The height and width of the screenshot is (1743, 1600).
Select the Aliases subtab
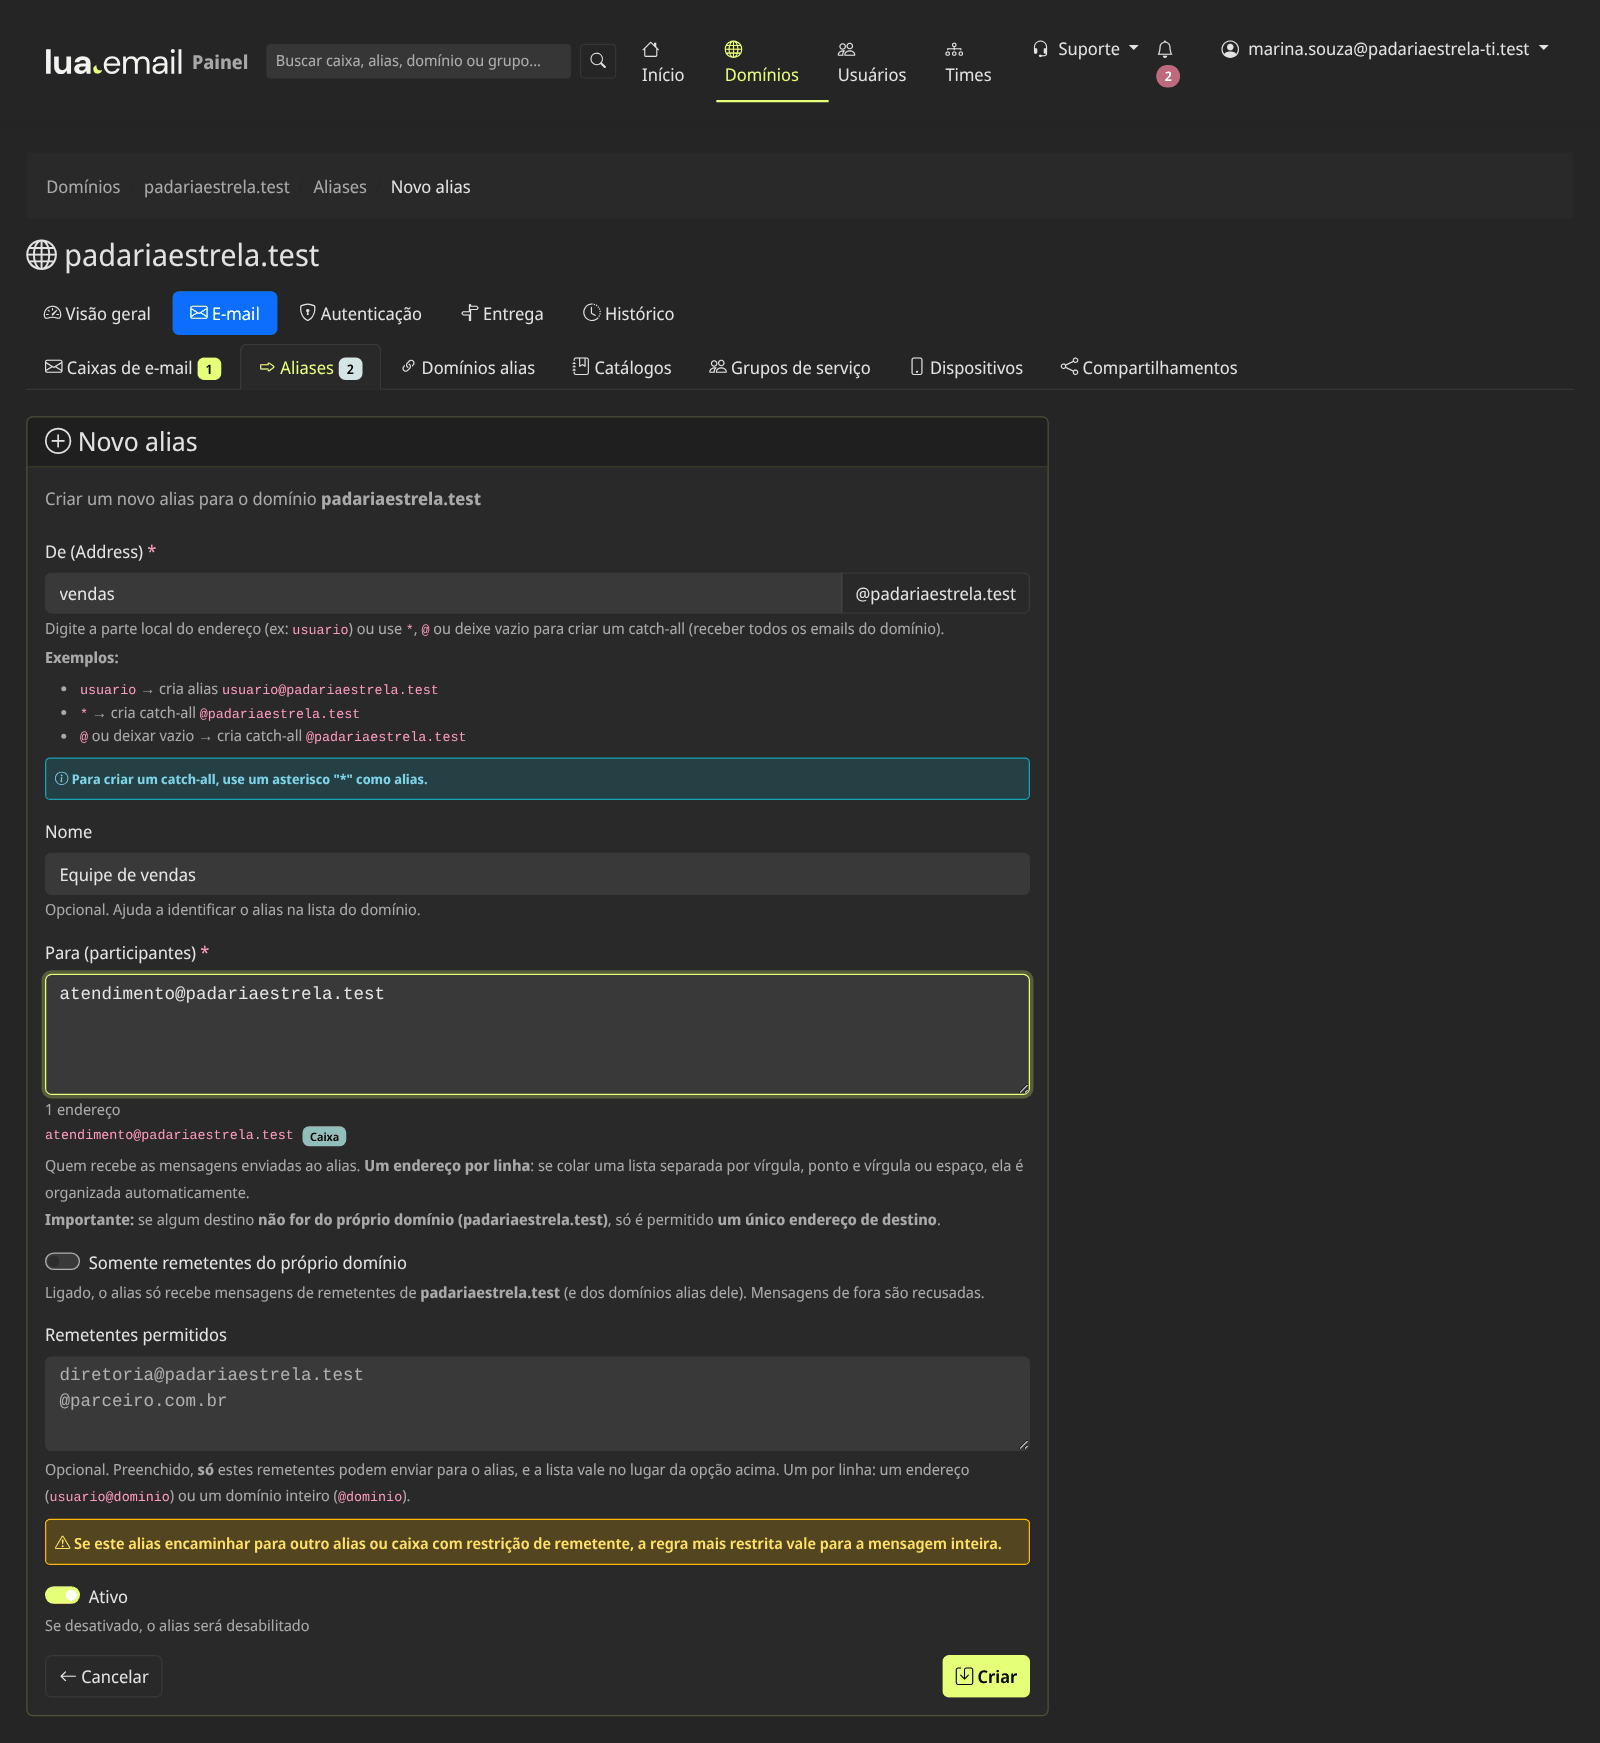(x=311, y=368)
